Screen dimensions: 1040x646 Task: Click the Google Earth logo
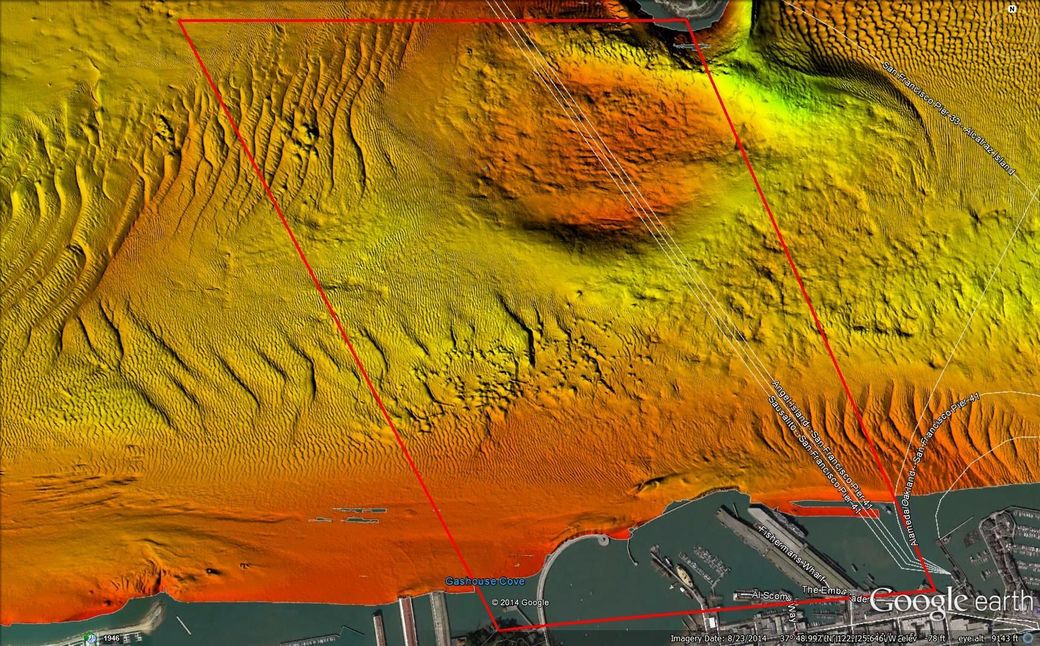coord(950,601)
